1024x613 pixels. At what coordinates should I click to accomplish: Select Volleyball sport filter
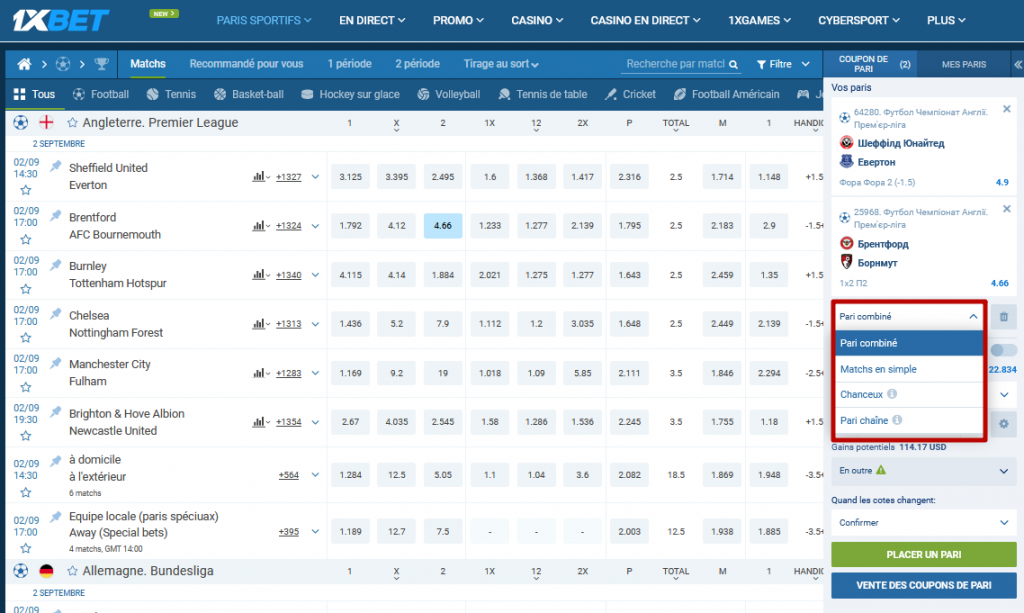coord(449,94)
